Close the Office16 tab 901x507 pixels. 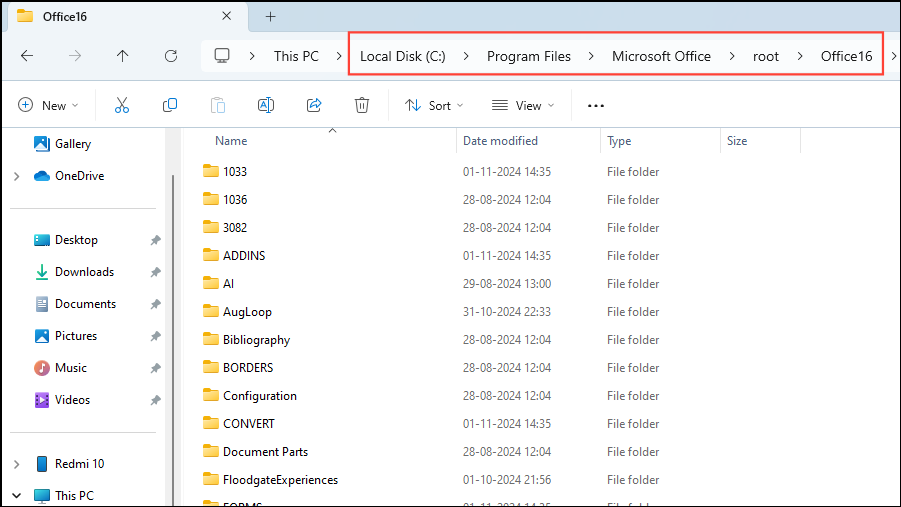(226, 16)
